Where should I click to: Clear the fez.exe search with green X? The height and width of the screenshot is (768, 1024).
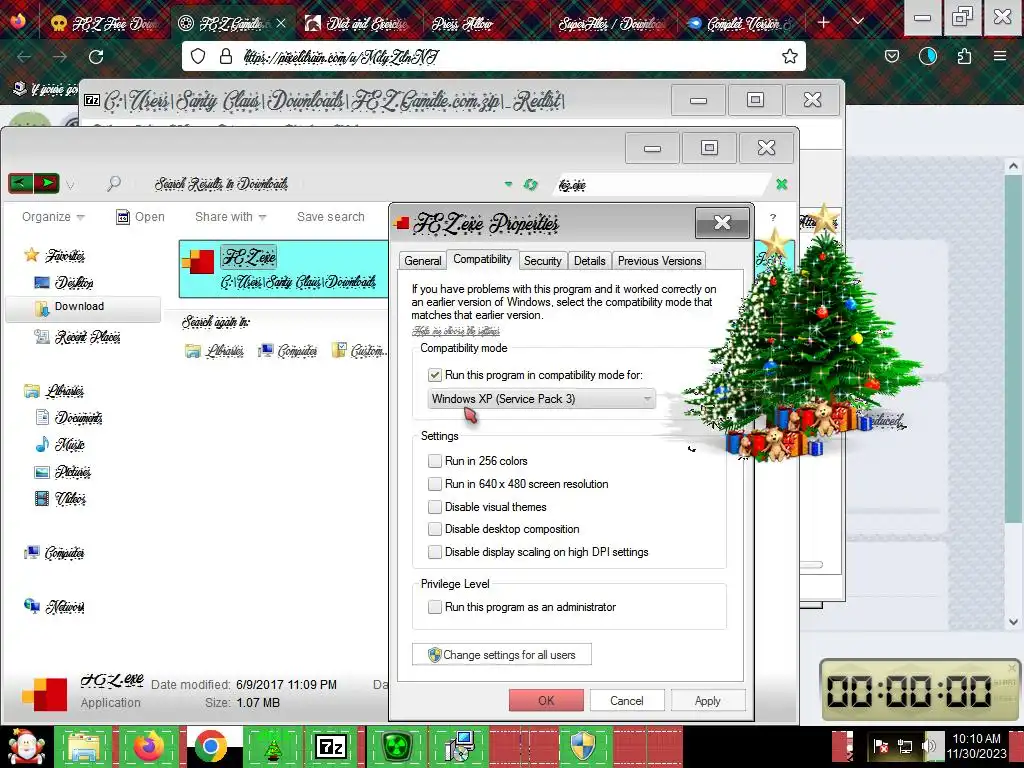(781, 185)
